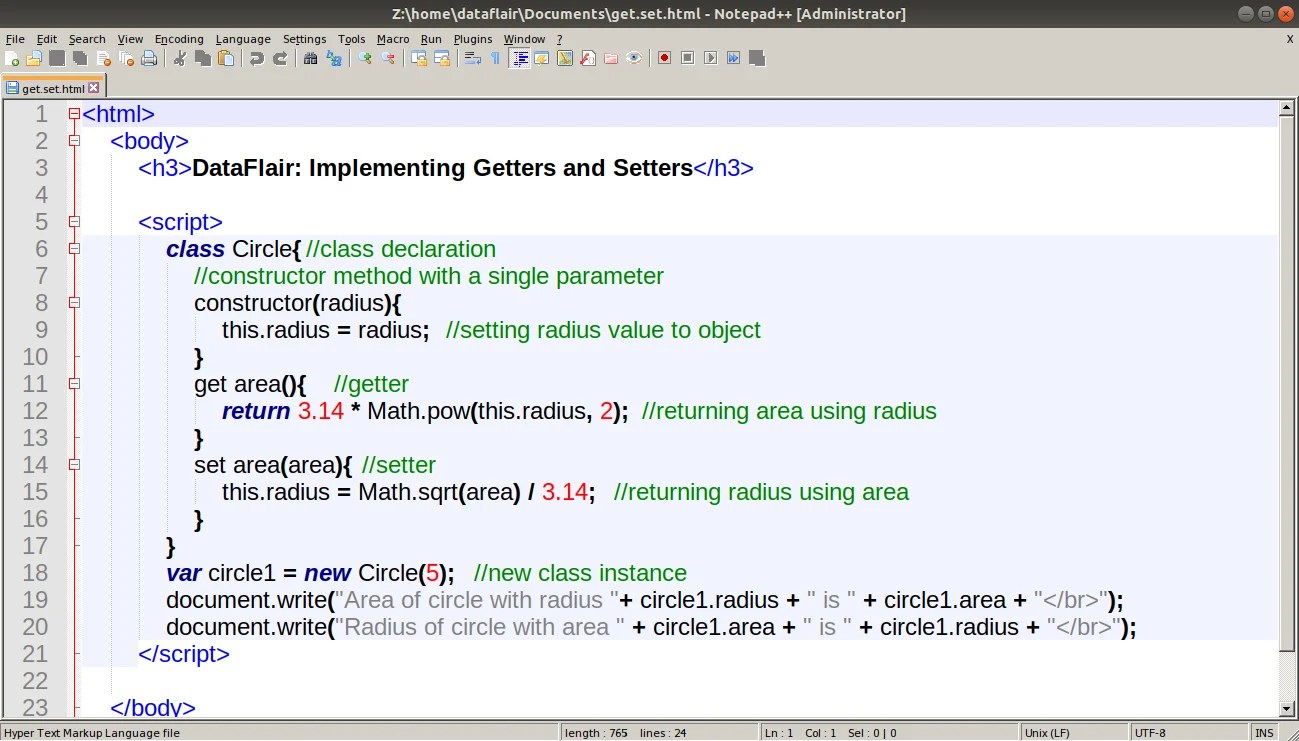1299x741 pixels.
Task: Open the ? help menu
Action: pyautogui.click(x=559, y=39)
